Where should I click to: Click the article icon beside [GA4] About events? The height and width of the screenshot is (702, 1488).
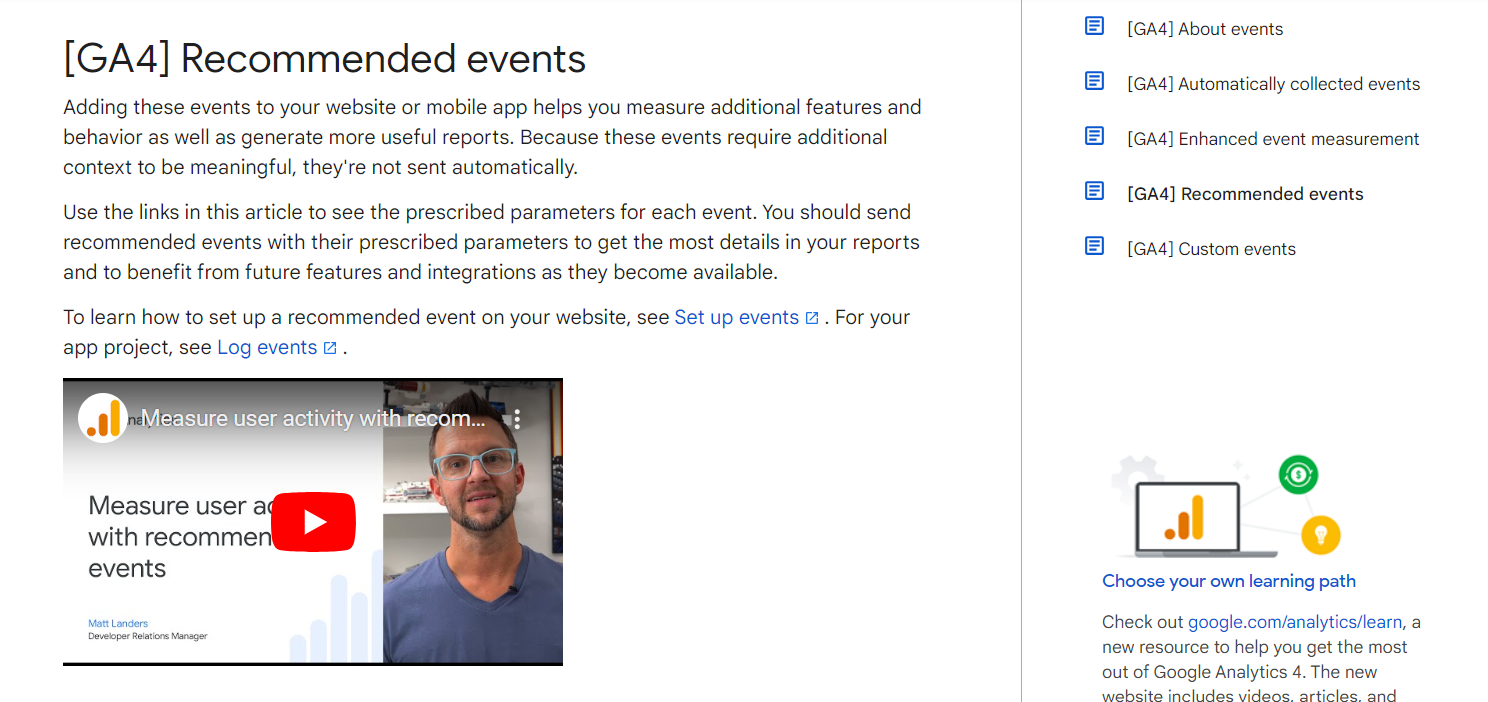(x=1094, y=26)
